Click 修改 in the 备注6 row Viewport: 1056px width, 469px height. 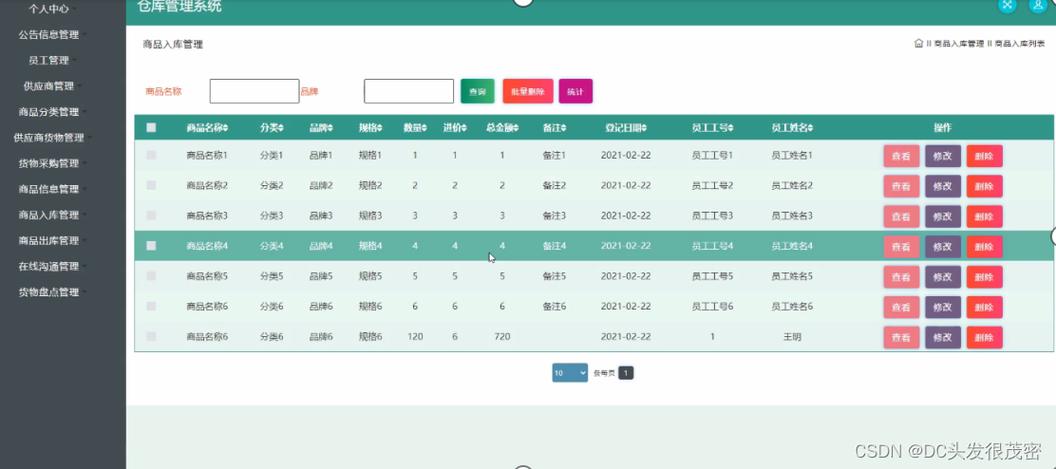pos(943,307)
